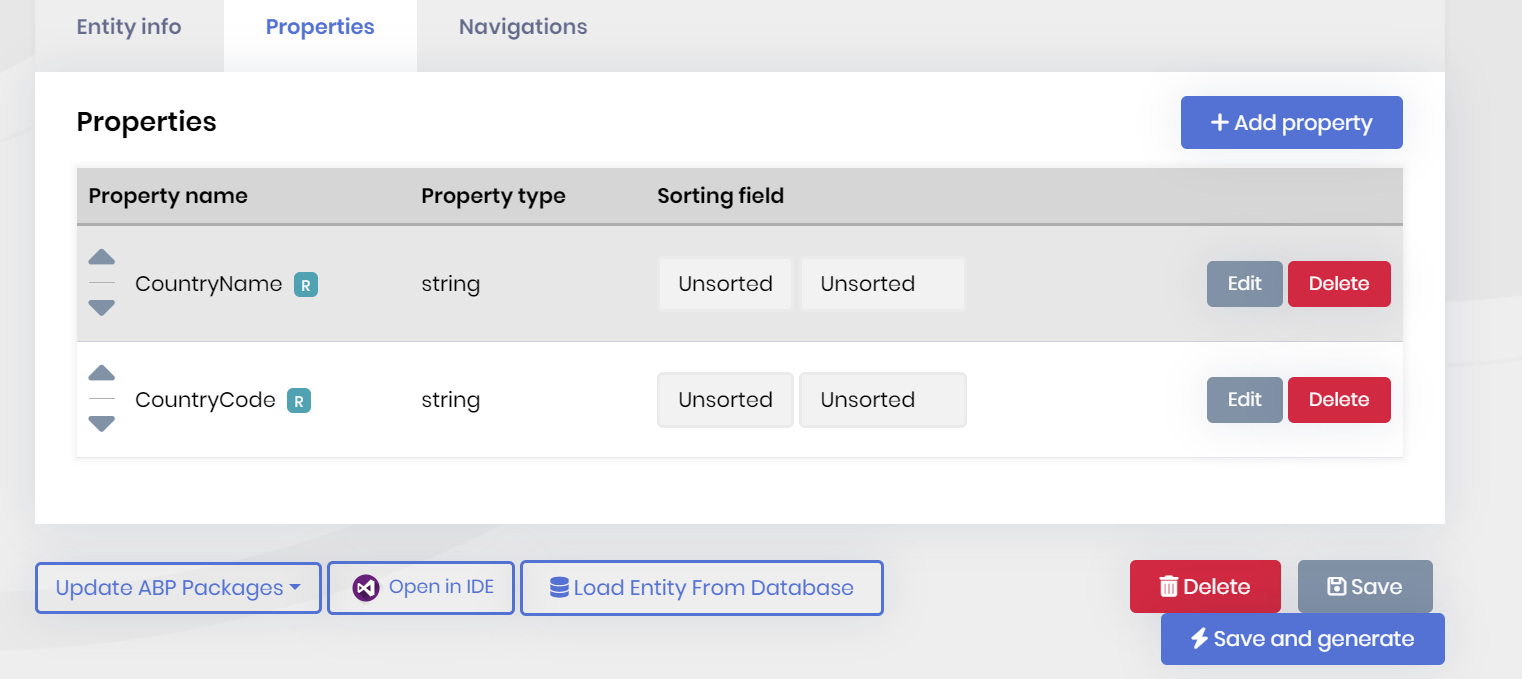Move CountryName property up with arrow
The image size is (1522, 679).
[x=102, y=258]
